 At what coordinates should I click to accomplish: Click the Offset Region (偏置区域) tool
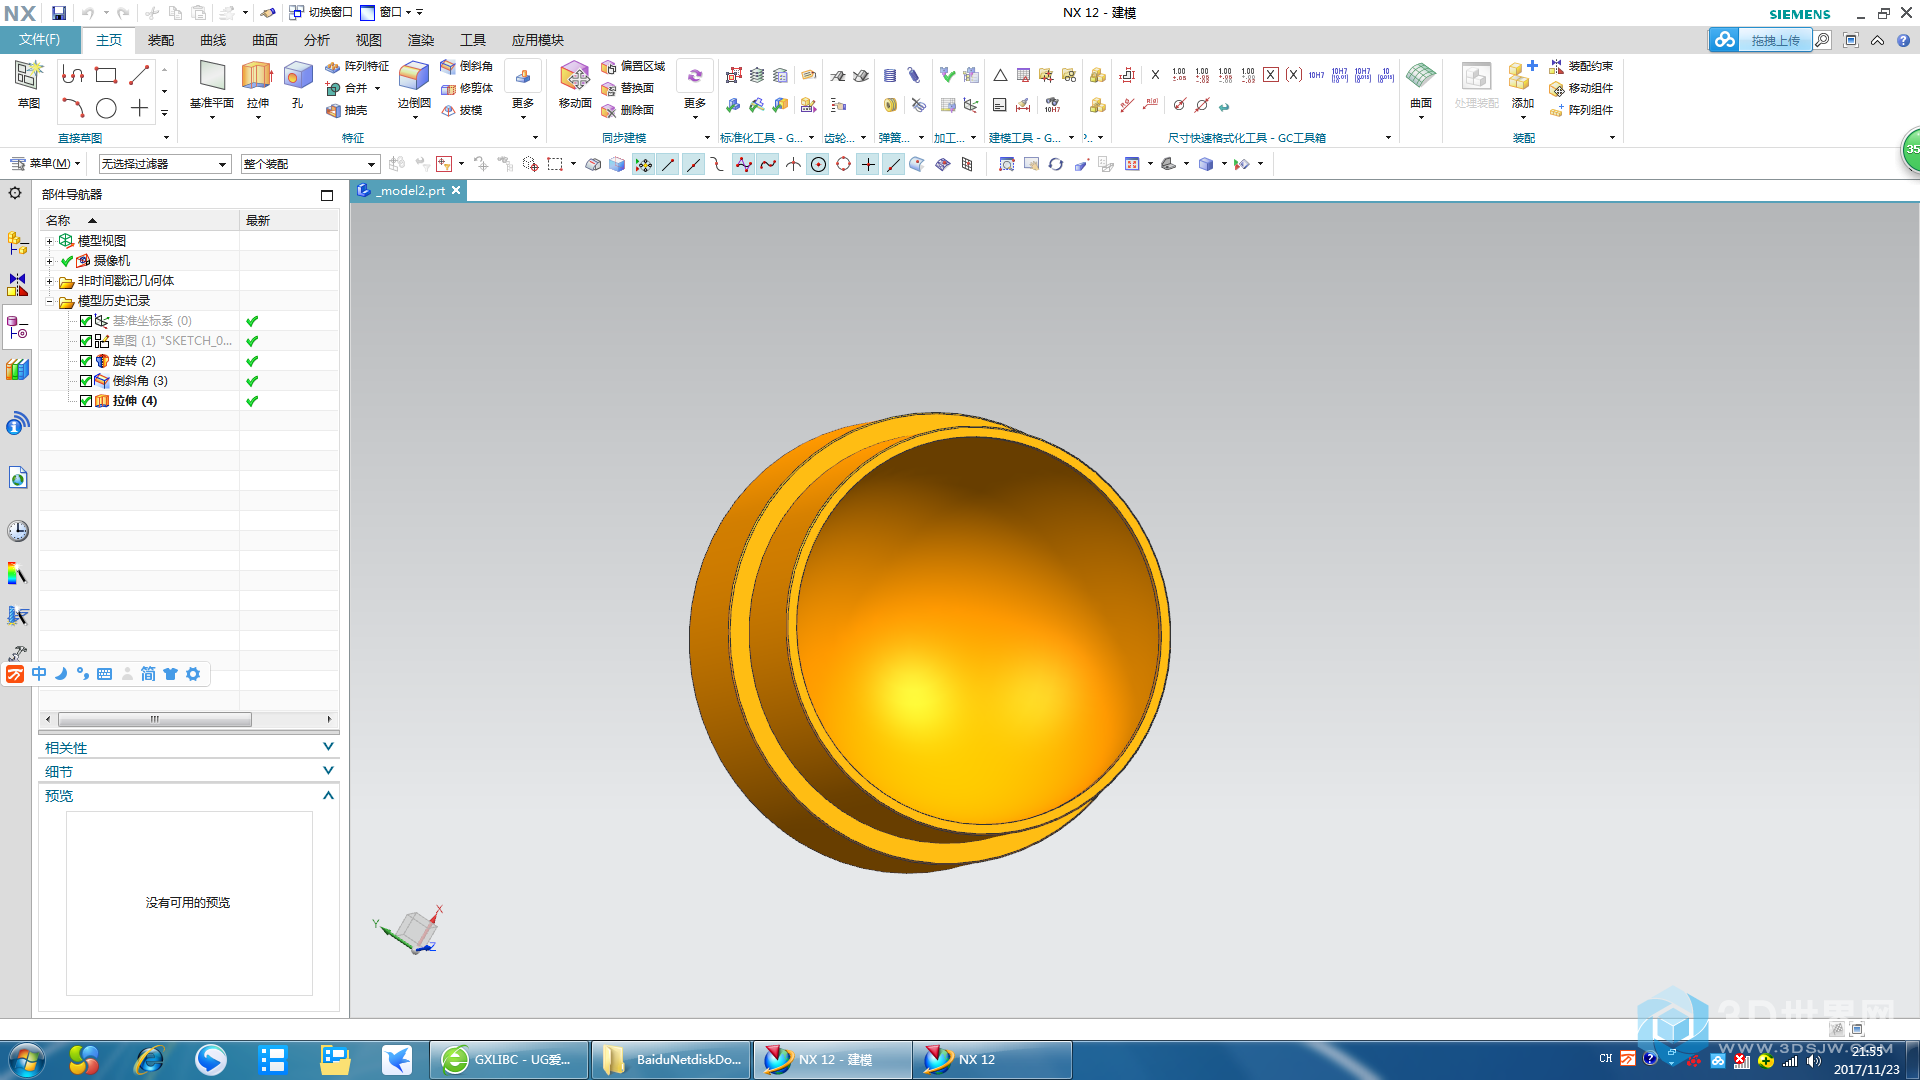[633, 66]
